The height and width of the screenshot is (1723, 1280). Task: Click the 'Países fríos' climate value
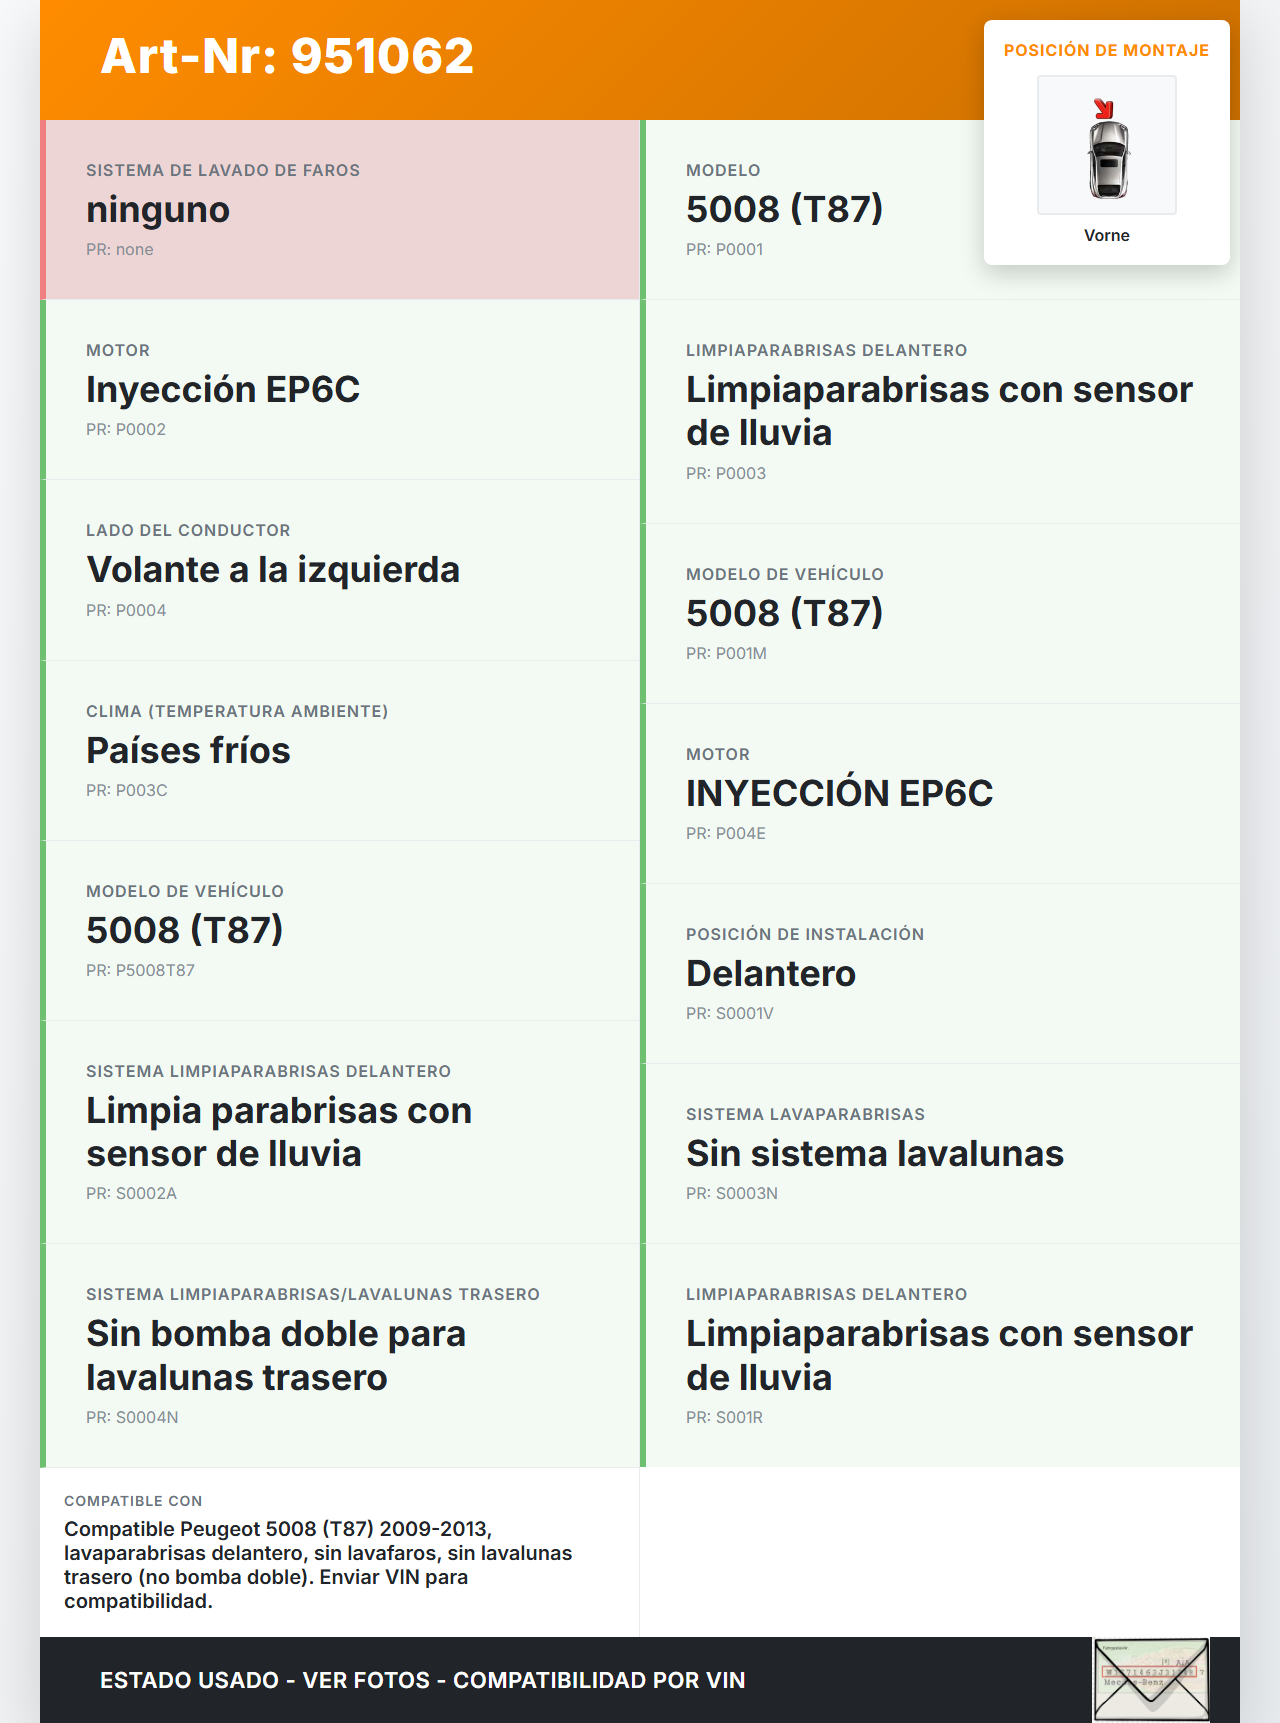coord(188,751)
